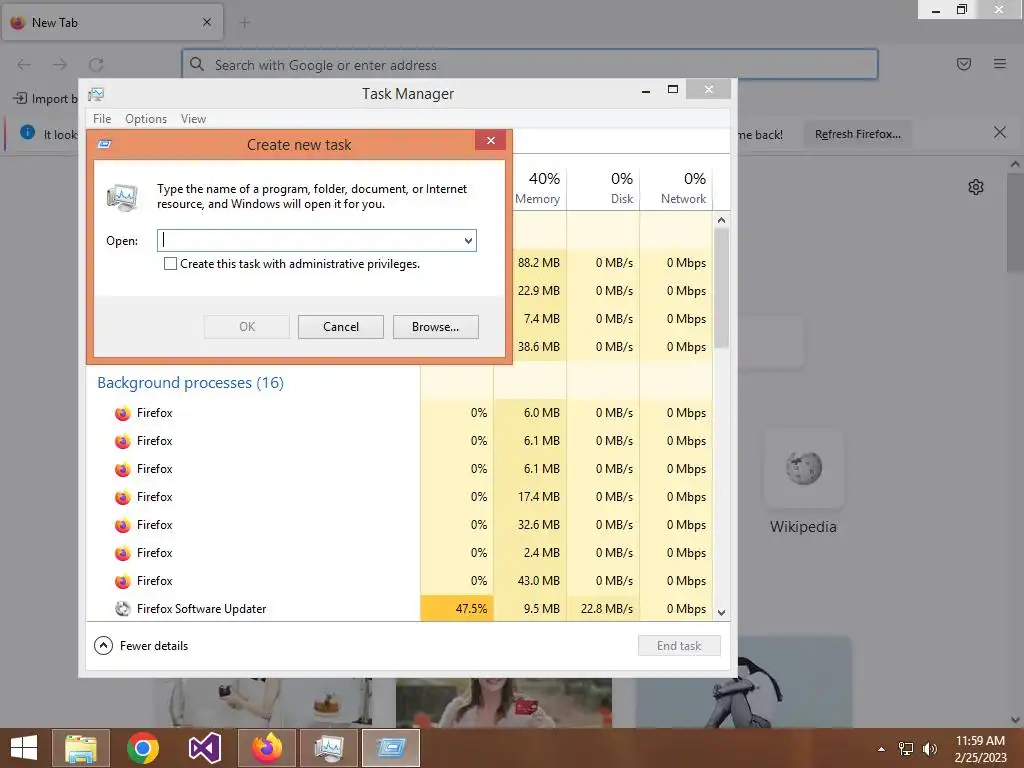This screenshot has width=1024, height=768.
Task: Select the New Tab tab in Firefox
Action: coord(112,22)
